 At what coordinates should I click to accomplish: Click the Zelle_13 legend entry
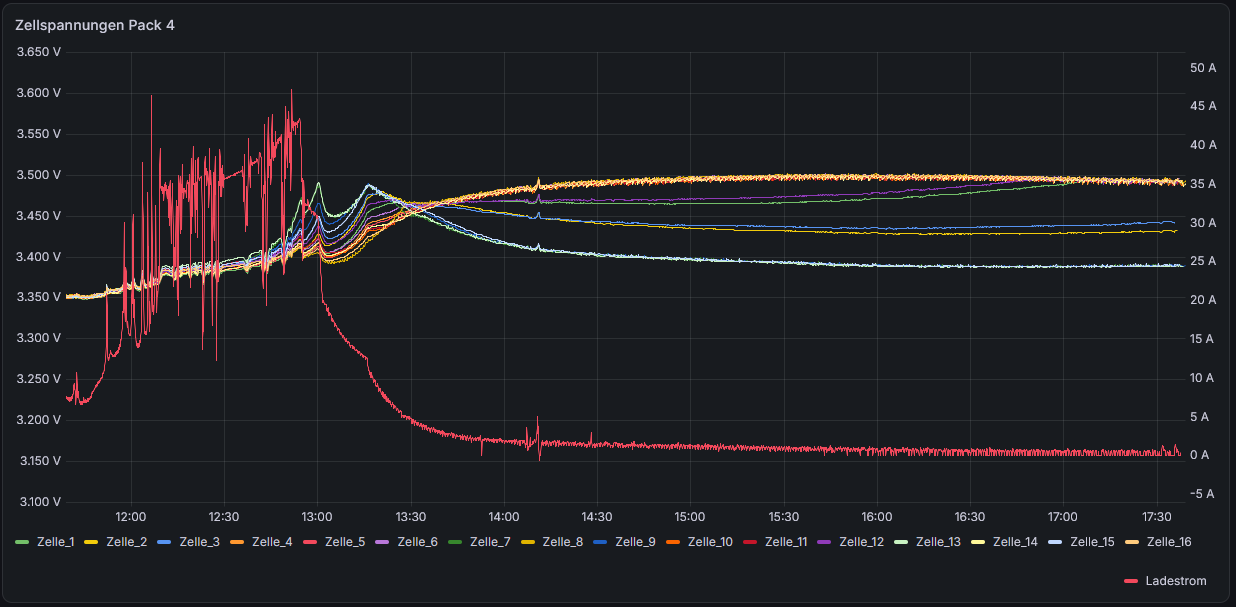click(x=939, y=542)
